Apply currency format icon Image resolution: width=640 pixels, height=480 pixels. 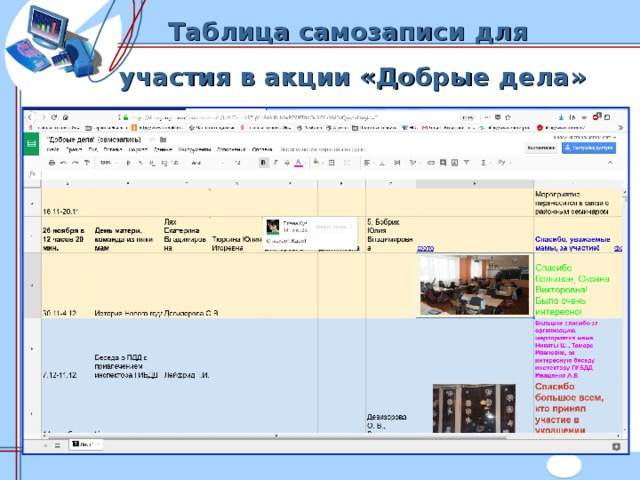coord(128,163)
